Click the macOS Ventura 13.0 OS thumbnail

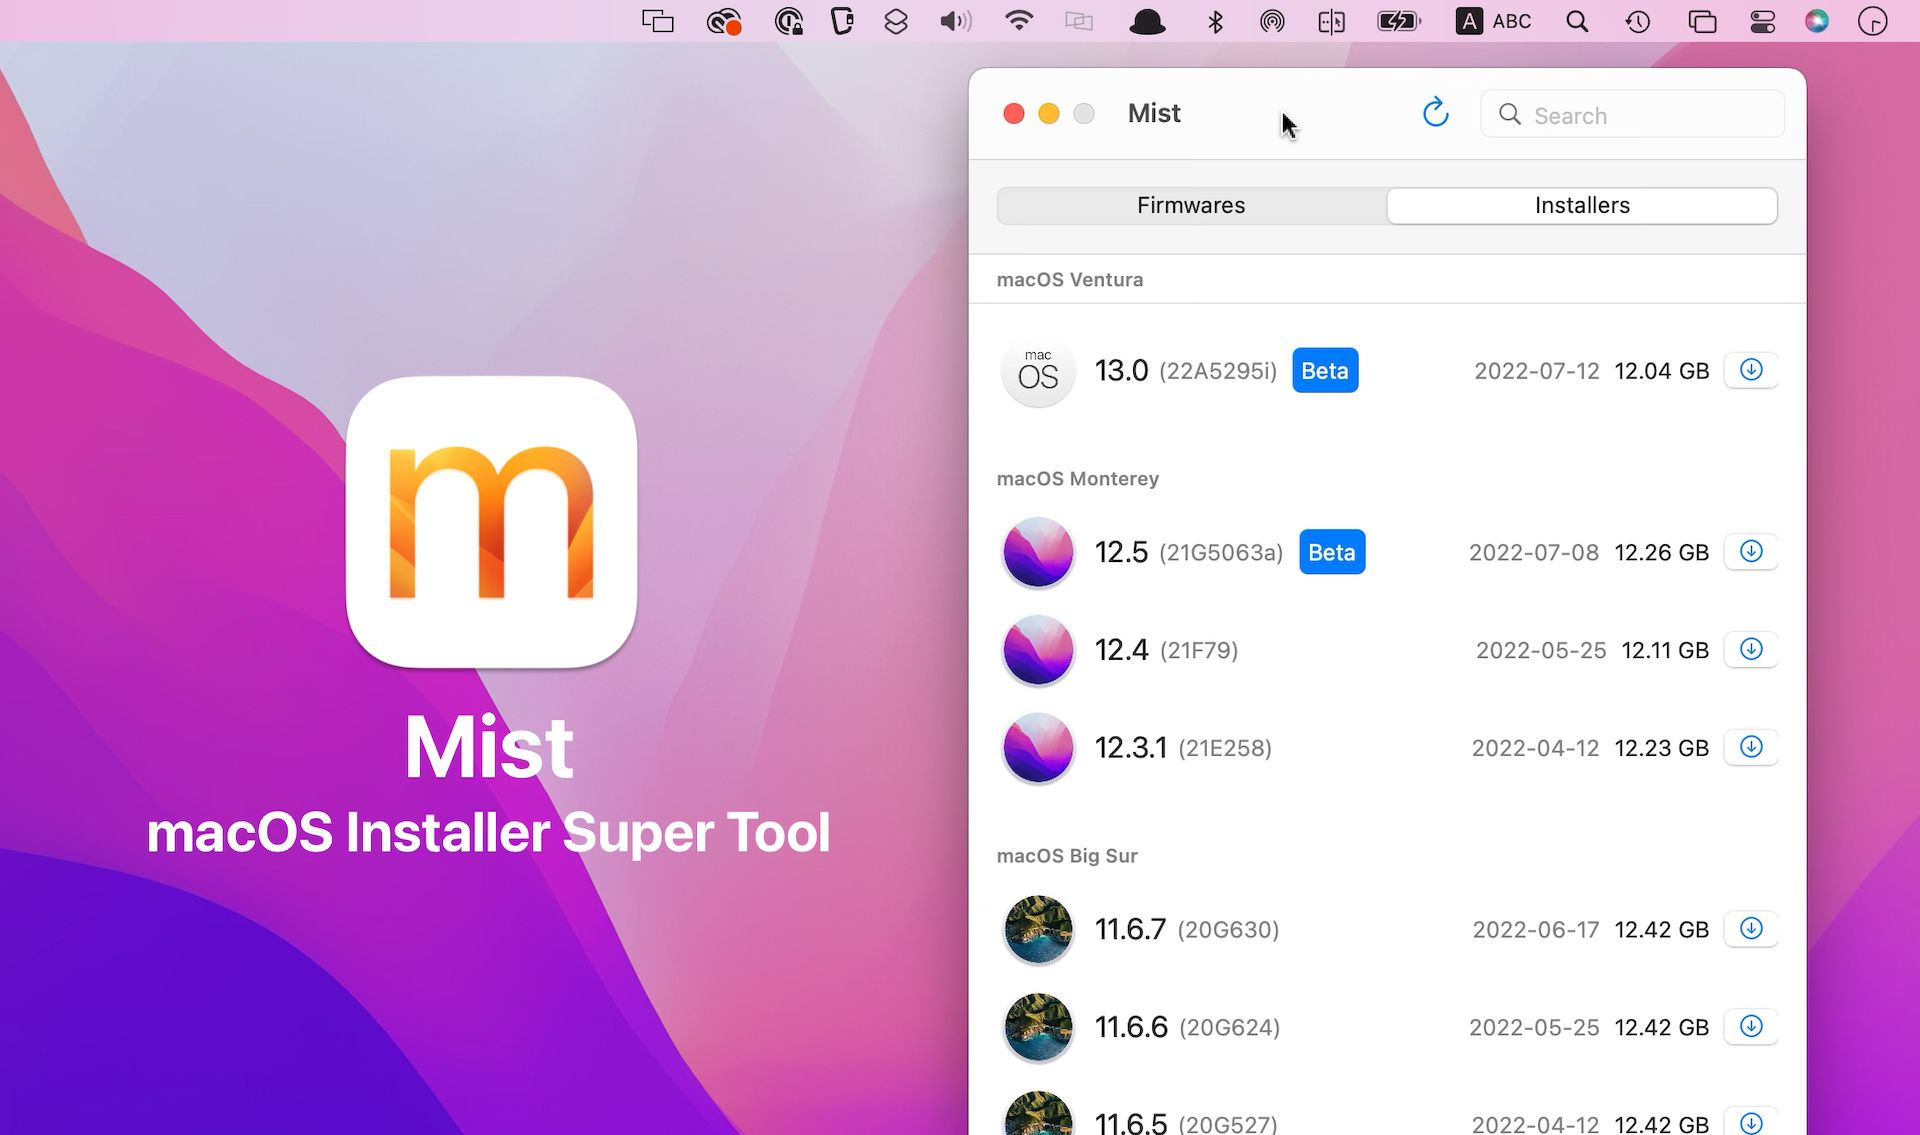pos(1038,369)
